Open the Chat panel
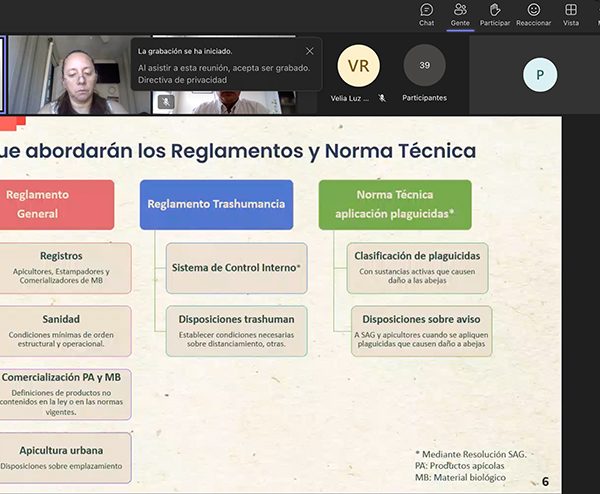 (x=427, y=14)
